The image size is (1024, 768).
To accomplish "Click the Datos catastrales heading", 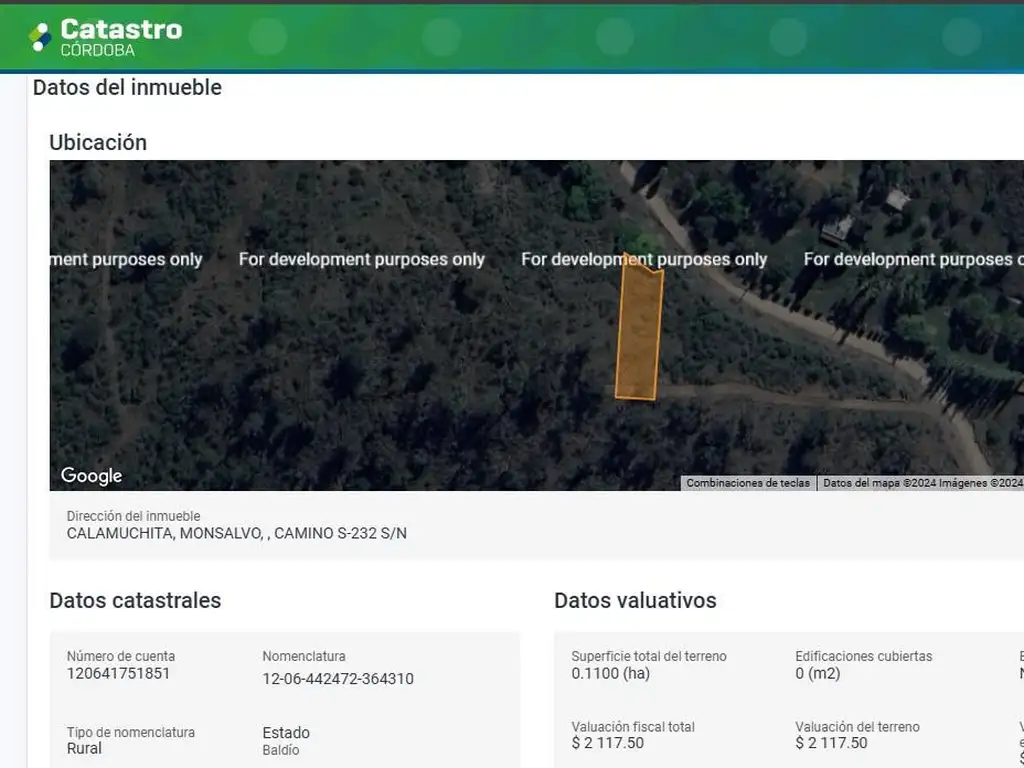I will point(135,600).
